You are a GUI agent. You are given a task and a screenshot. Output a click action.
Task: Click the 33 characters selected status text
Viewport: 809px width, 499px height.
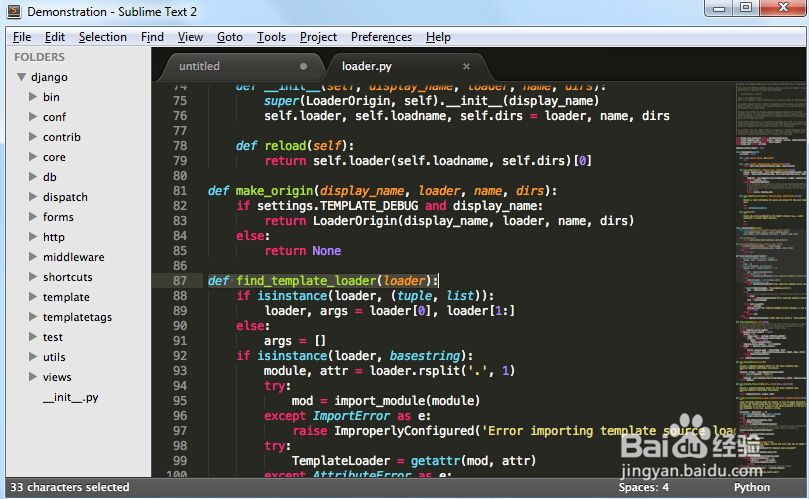pos(70,487)
